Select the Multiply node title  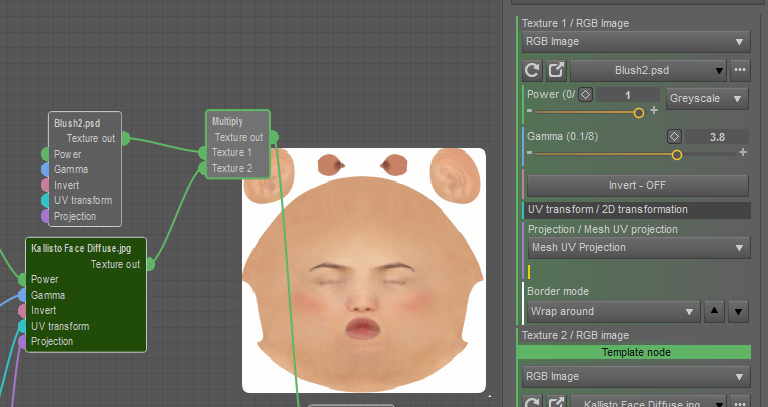click(227, 121)
